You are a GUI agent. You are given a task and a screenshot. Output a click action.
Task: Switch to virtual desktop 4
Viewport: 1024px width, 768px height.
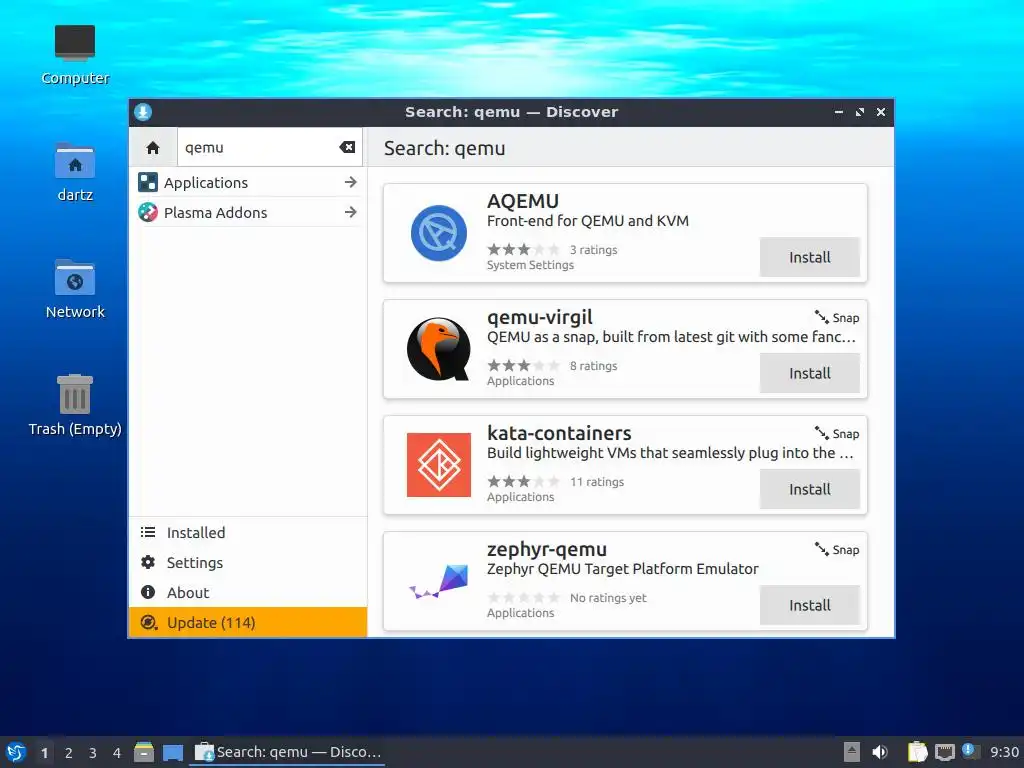pyautogui.click(x=117, y=753)
